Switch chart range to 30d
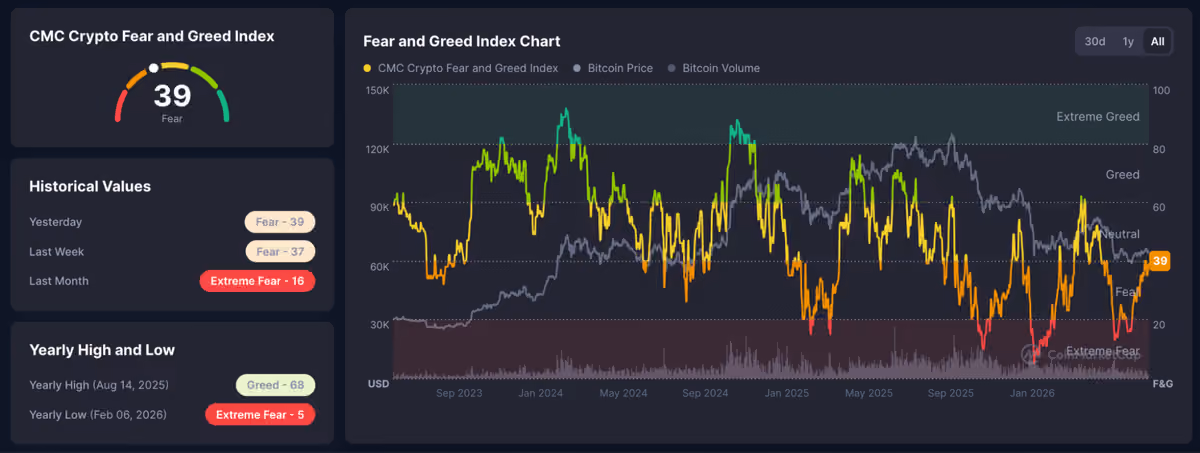The height and width of the screenshot is (453, 1200). tap(1095, 41)
